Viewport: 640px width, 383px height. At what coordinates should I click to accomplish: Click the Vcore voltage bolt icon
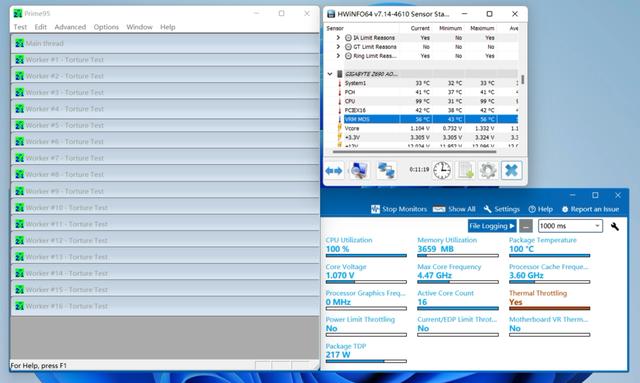point(339,128)
